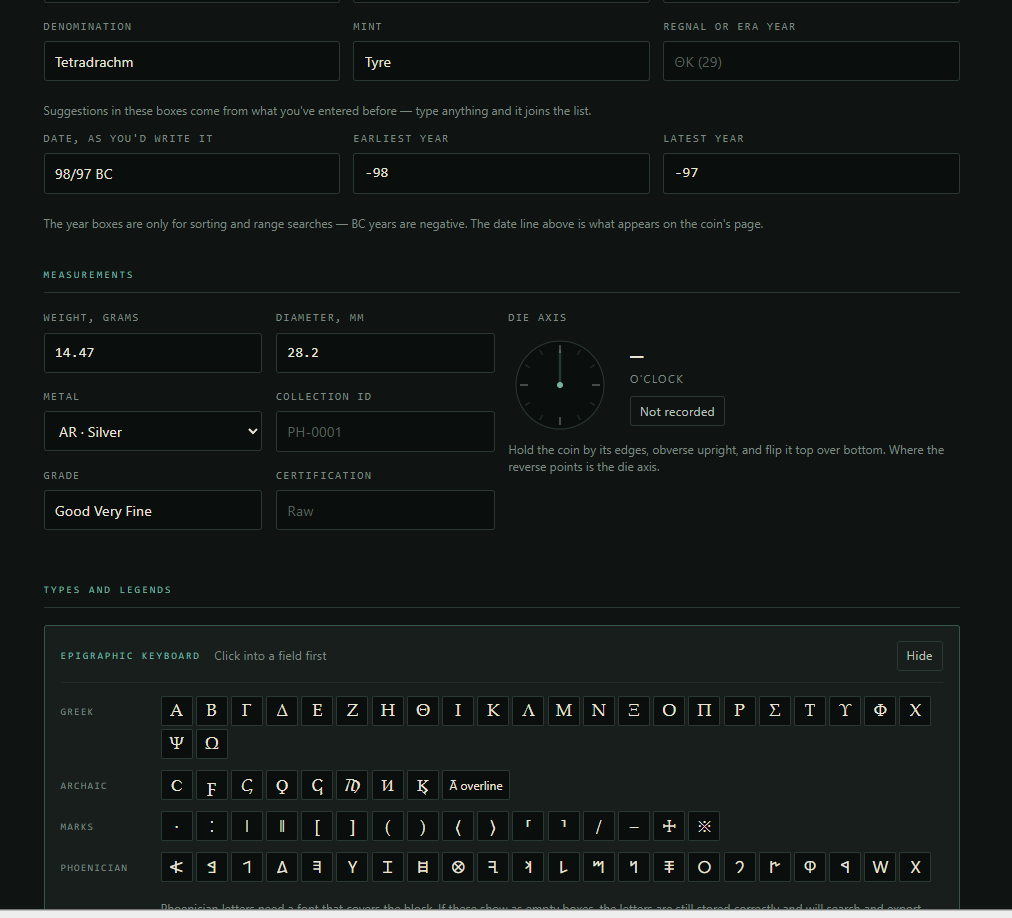Edit the Grade field Good Very Fine
Screen dimensions: 1012x918
coord(153,510)
